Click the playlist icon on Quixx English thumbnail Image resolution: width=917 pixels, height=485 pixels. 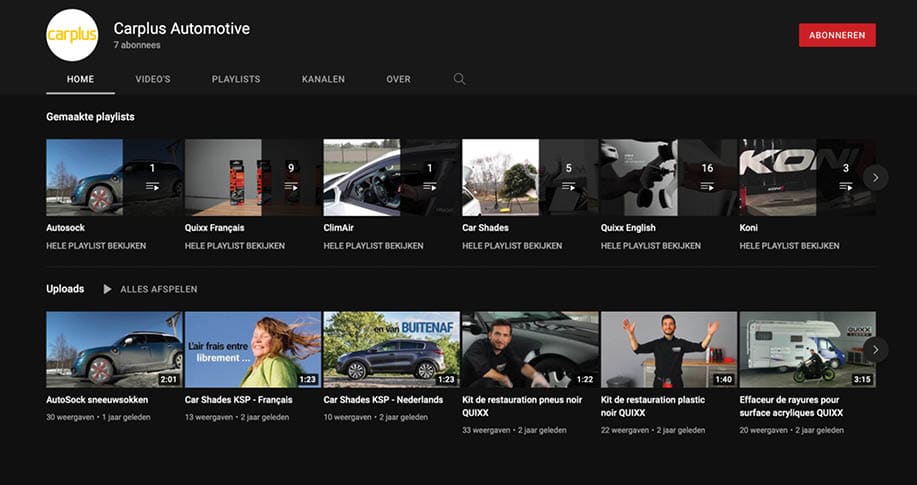[706, 187]
